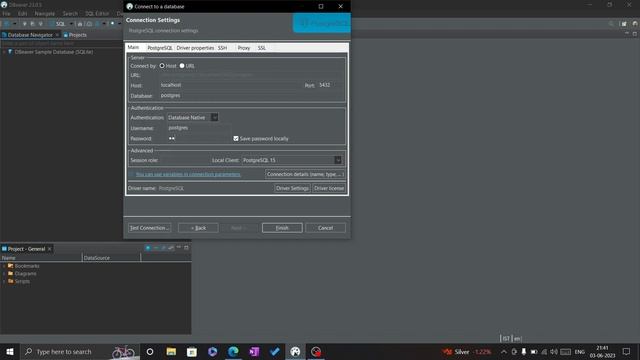Image resolution: width=640 pixels, height=360 pixels.
Task: Click the Password input field
Action: click(x=199, y=138)
